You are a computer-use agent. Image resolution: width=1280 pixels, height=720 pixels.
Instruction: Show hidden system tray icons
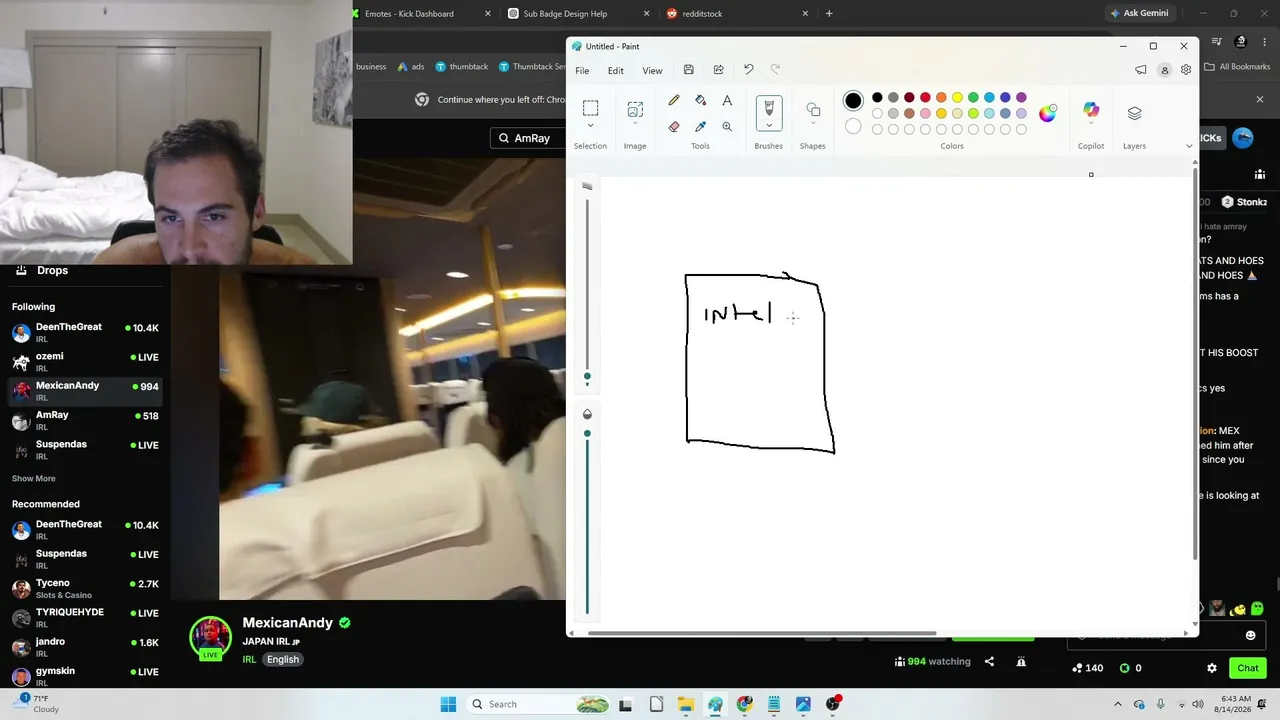[x=1118, y=704]
